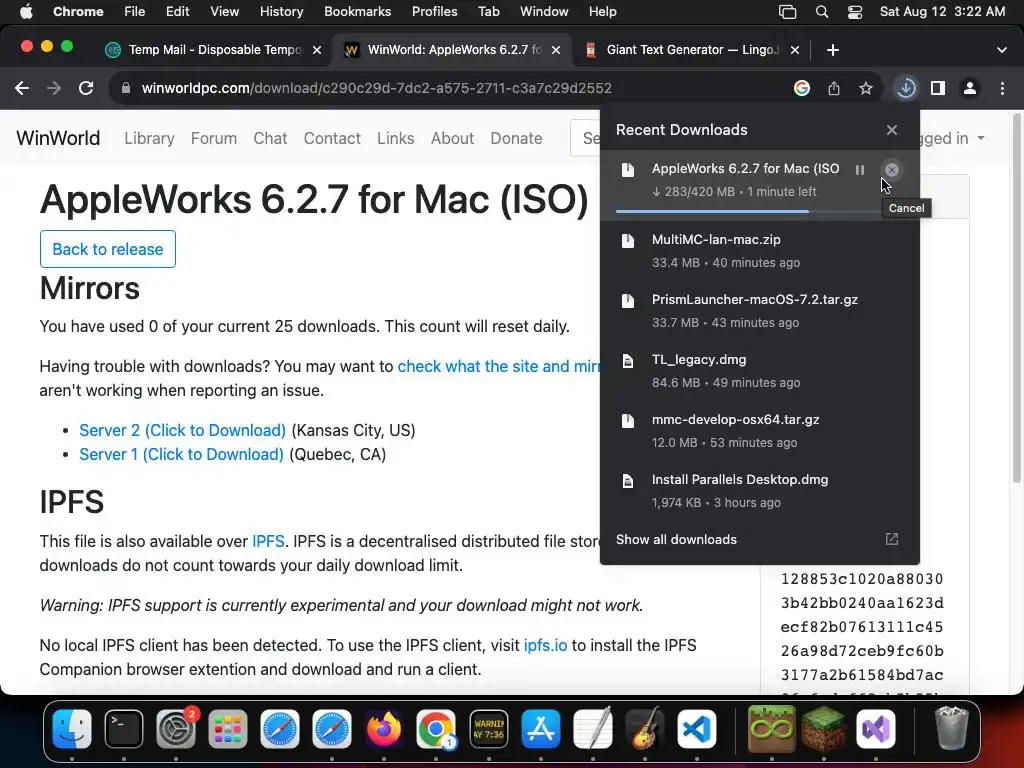
Task: Switch to the Temp Mail tab
Action: click(x=214, y=50)
